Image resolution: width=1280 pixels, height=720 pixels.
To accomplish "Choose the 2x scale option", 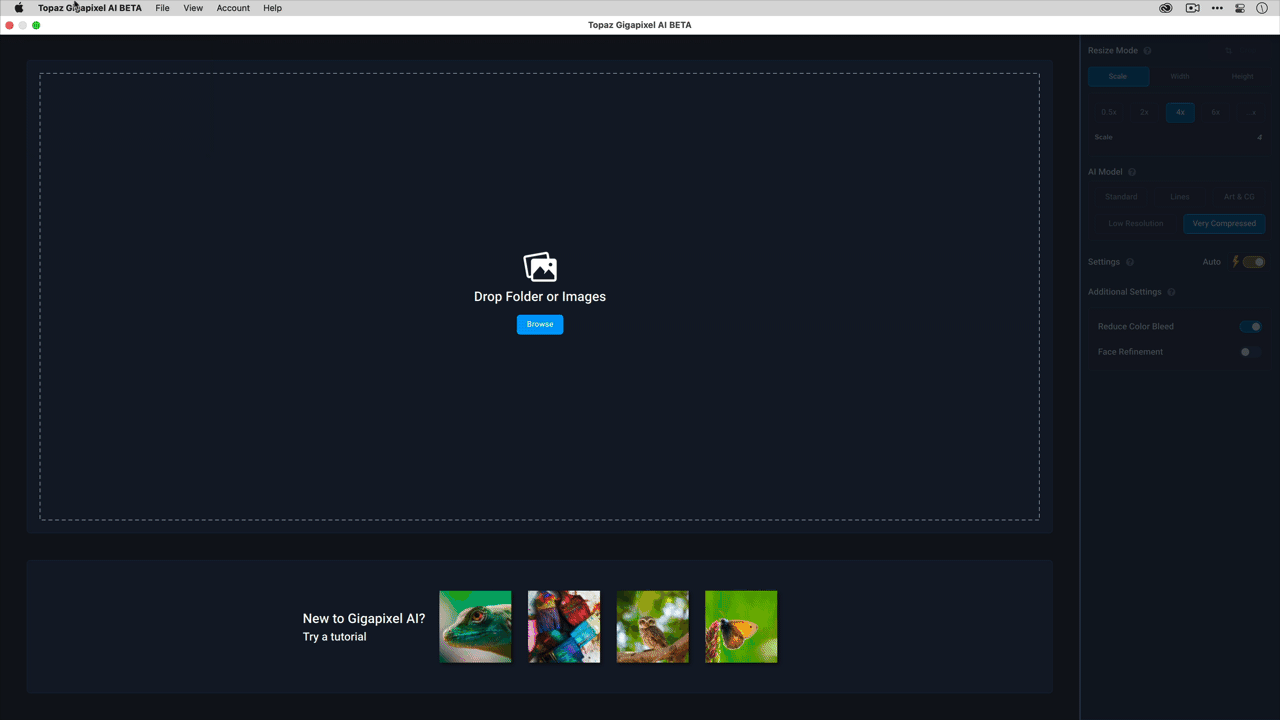I will [x=1144, y=113].
